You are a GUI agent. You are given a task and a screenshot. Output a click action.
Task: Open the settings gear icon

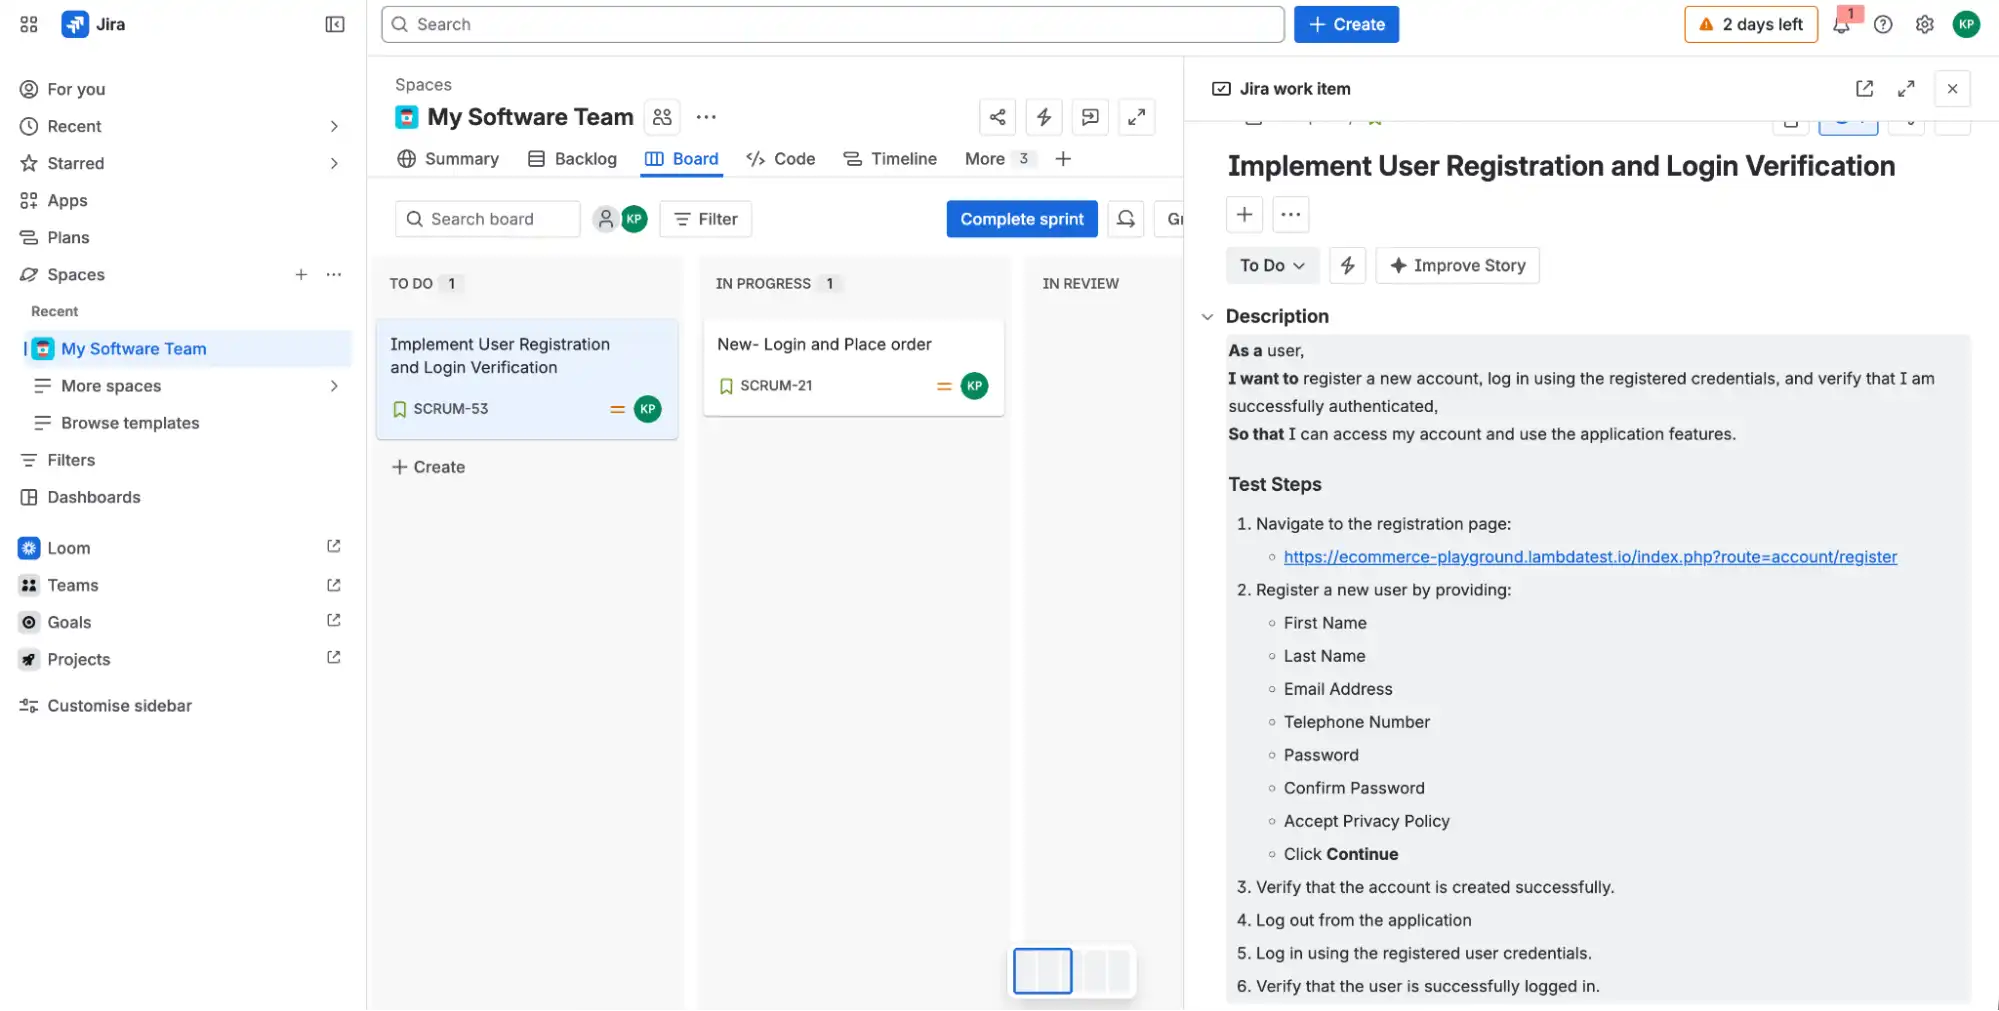tap(1924, 24)
